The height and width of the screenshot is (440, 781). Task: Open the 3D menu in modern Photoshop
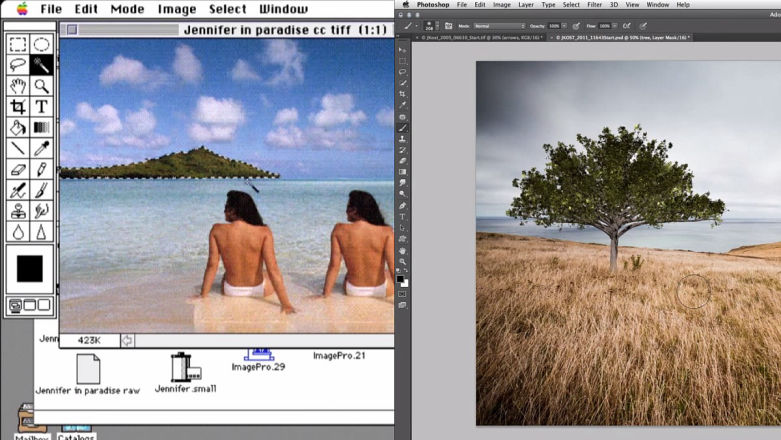tap(614, 4)
